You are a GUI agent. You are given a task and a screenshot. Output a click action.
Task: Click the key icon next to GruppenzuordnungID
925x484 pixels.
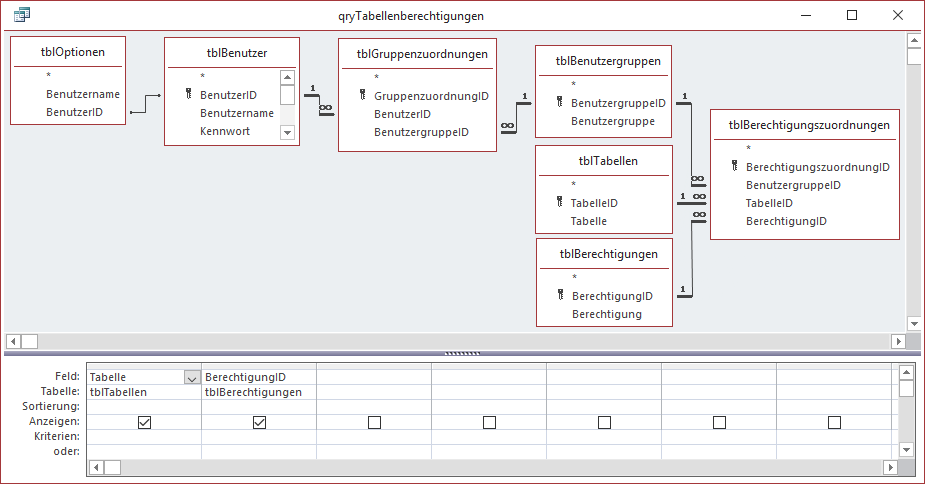tap(362, 96)
